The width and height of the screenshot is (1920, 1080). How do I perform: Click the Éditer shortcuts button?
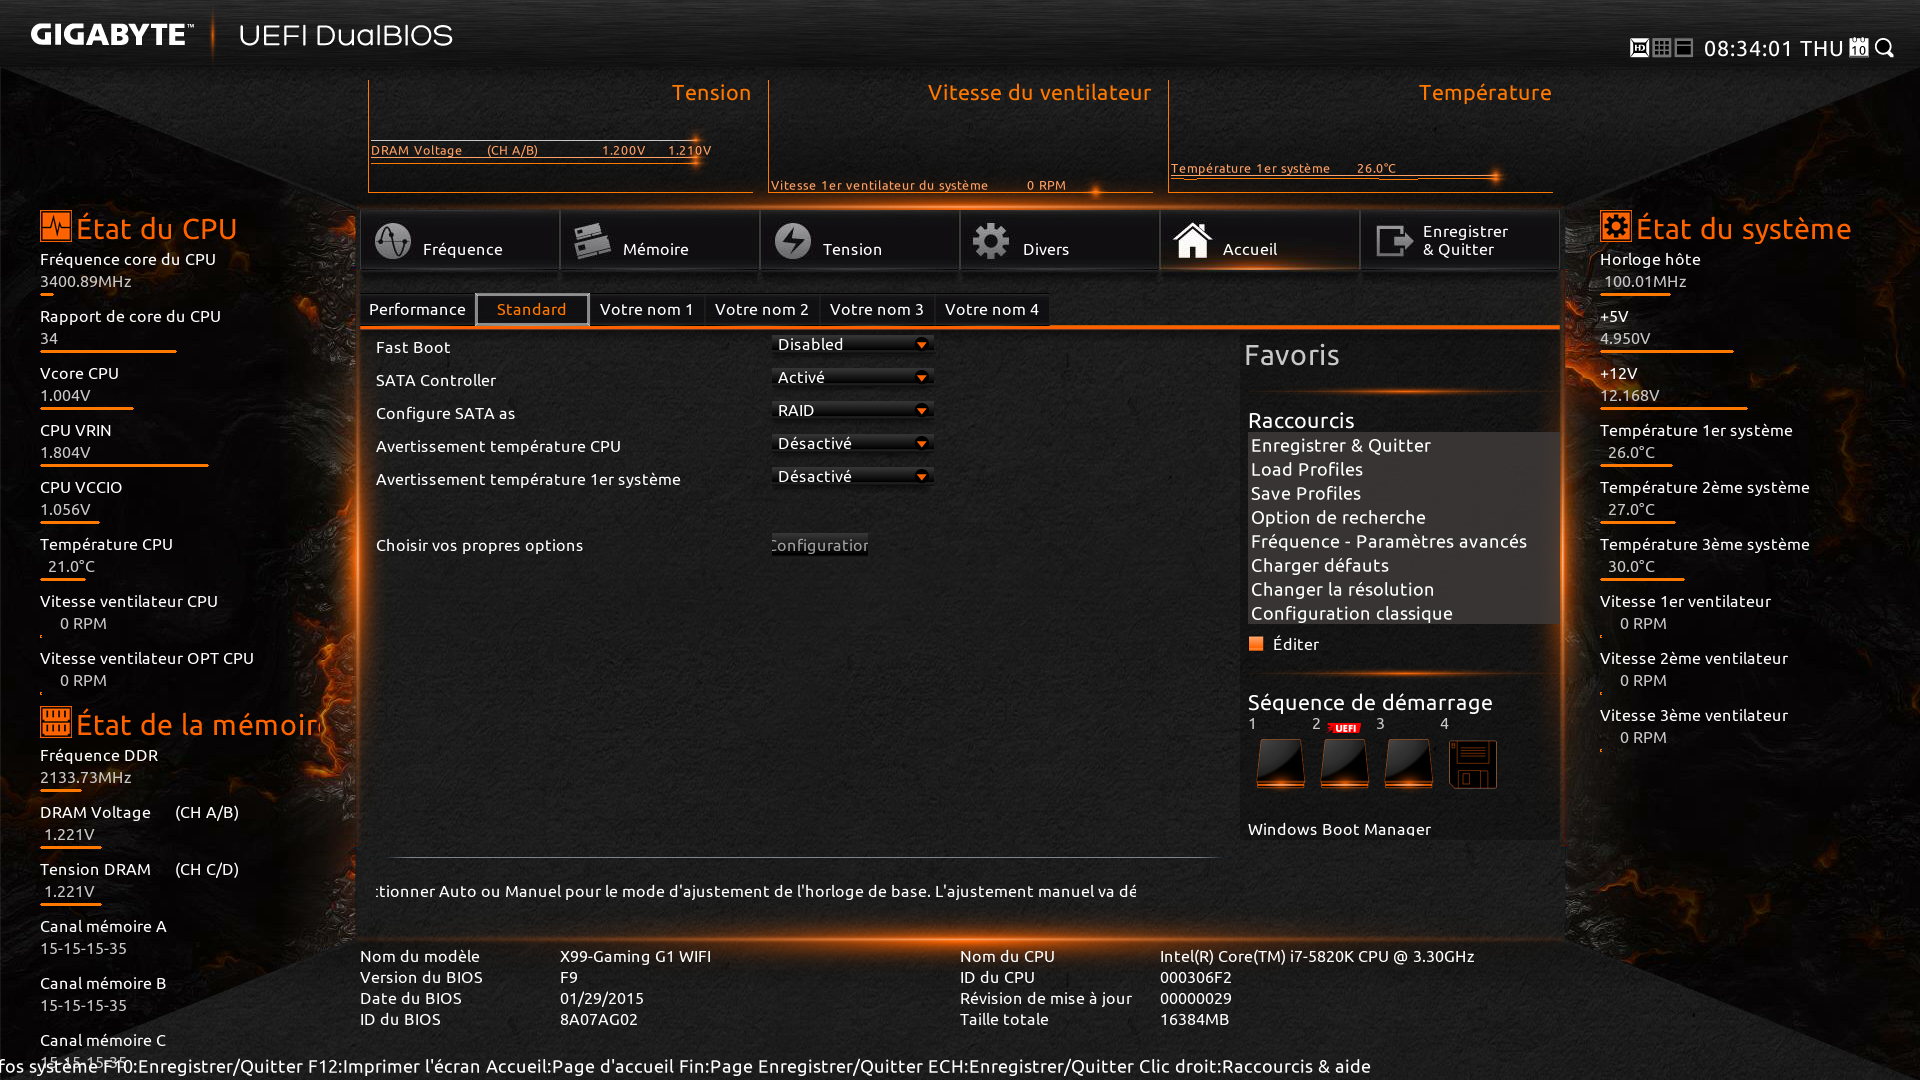click(1284, 644)
